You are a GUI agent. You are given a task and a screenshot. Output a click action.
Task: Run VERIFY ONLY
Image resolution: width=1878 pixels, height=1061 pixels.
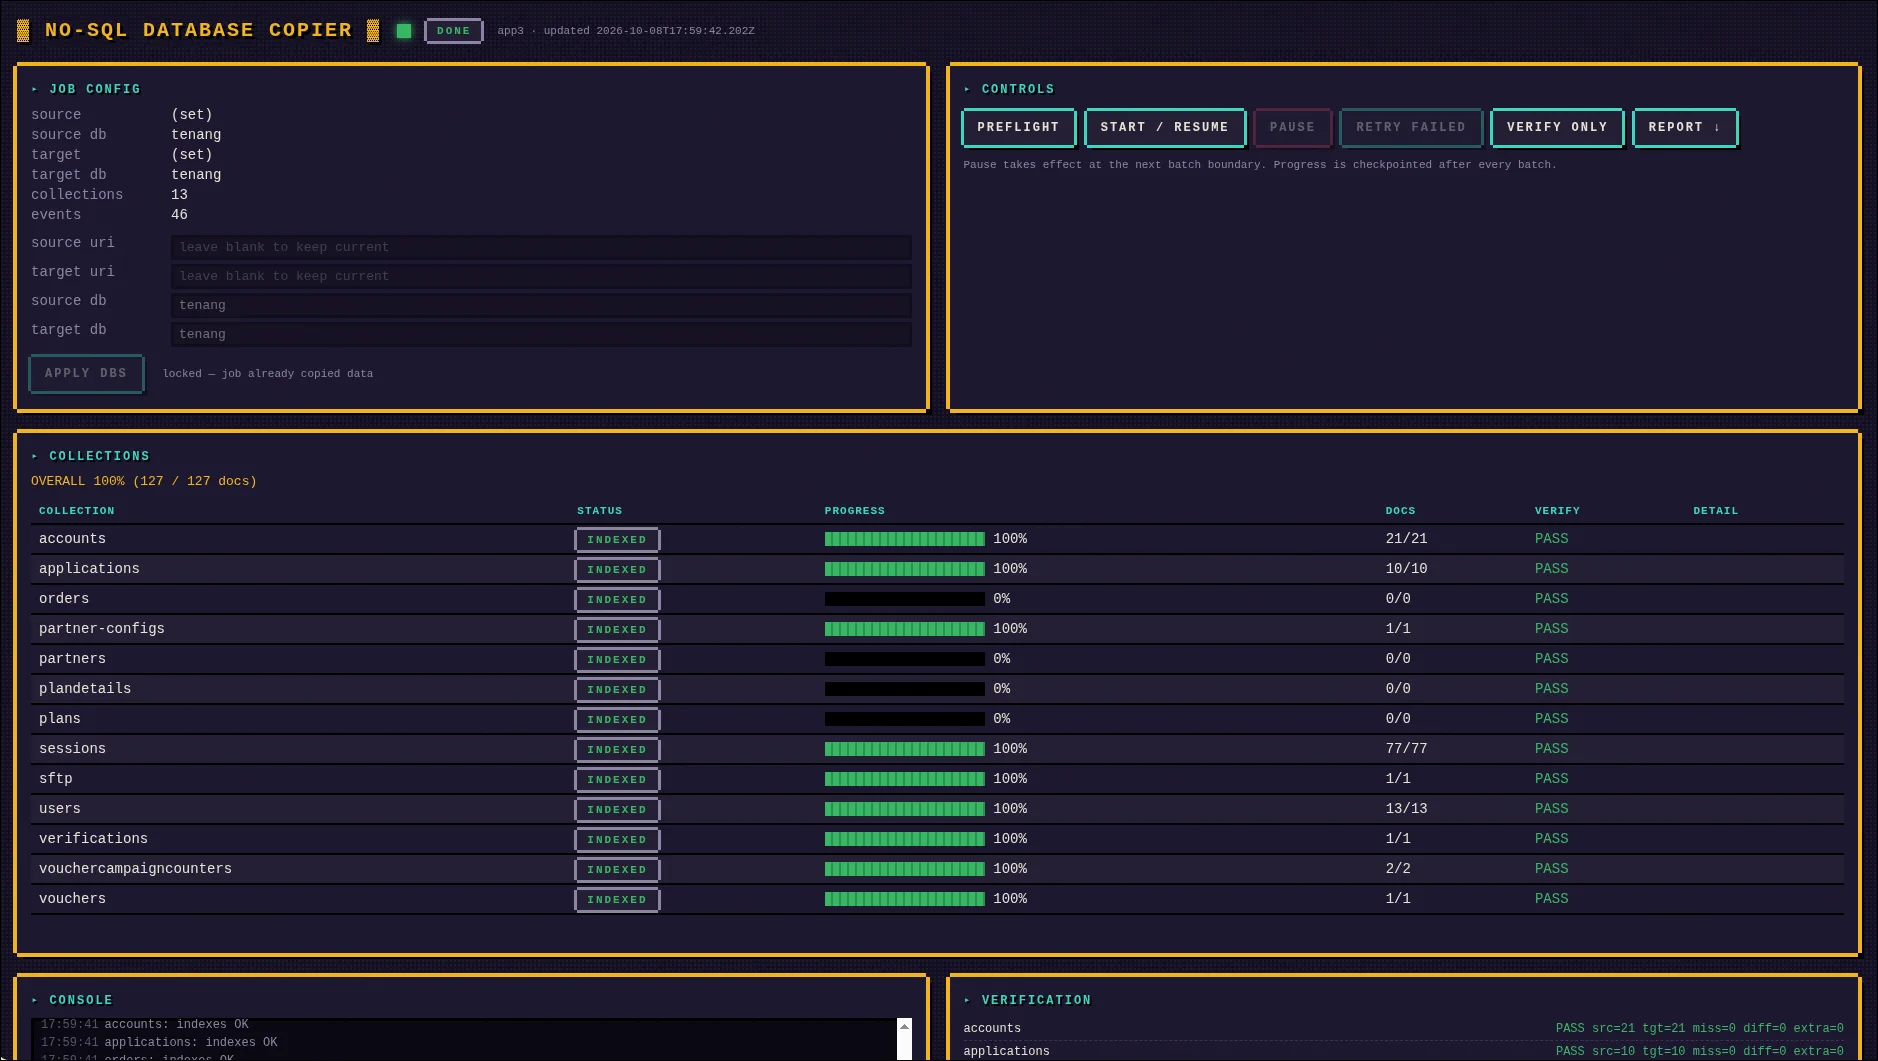1557,127
